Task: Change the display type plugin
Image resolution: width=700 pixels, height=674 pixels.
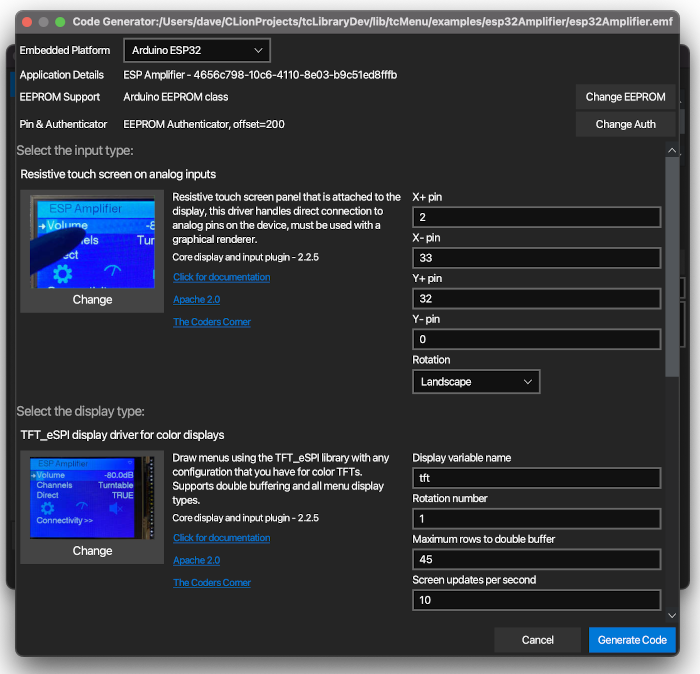Action: click(x=92, y=550)
